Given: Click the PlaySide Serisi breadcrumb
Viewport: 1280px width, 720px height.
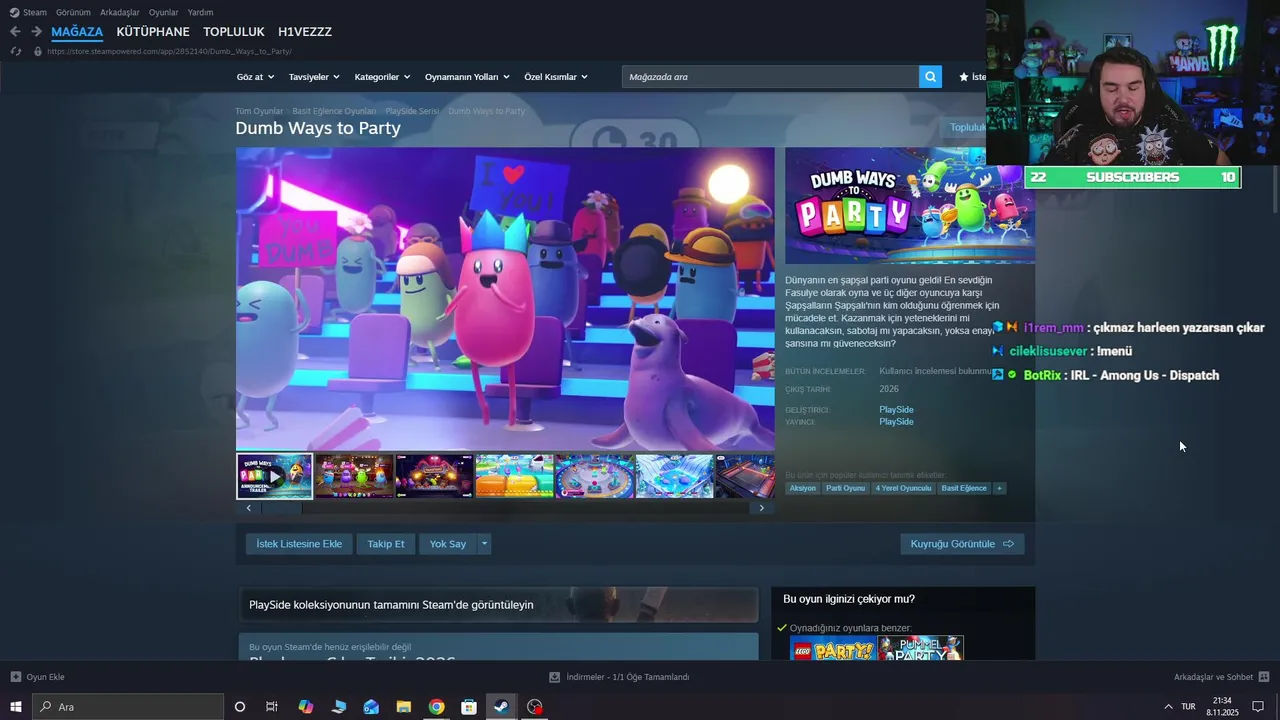Looking at the screenshot, I should tap(412, 111).
